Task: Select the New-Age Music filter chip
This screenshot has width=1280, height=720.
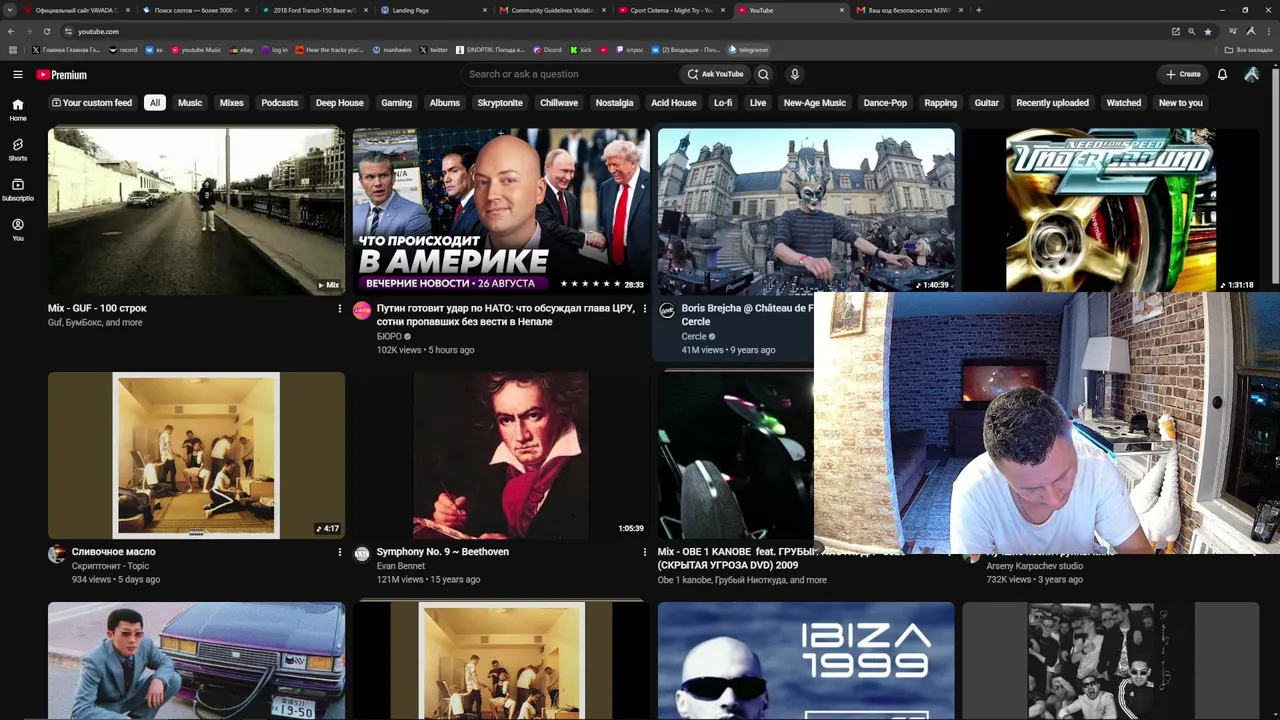Action: [815, 103]
